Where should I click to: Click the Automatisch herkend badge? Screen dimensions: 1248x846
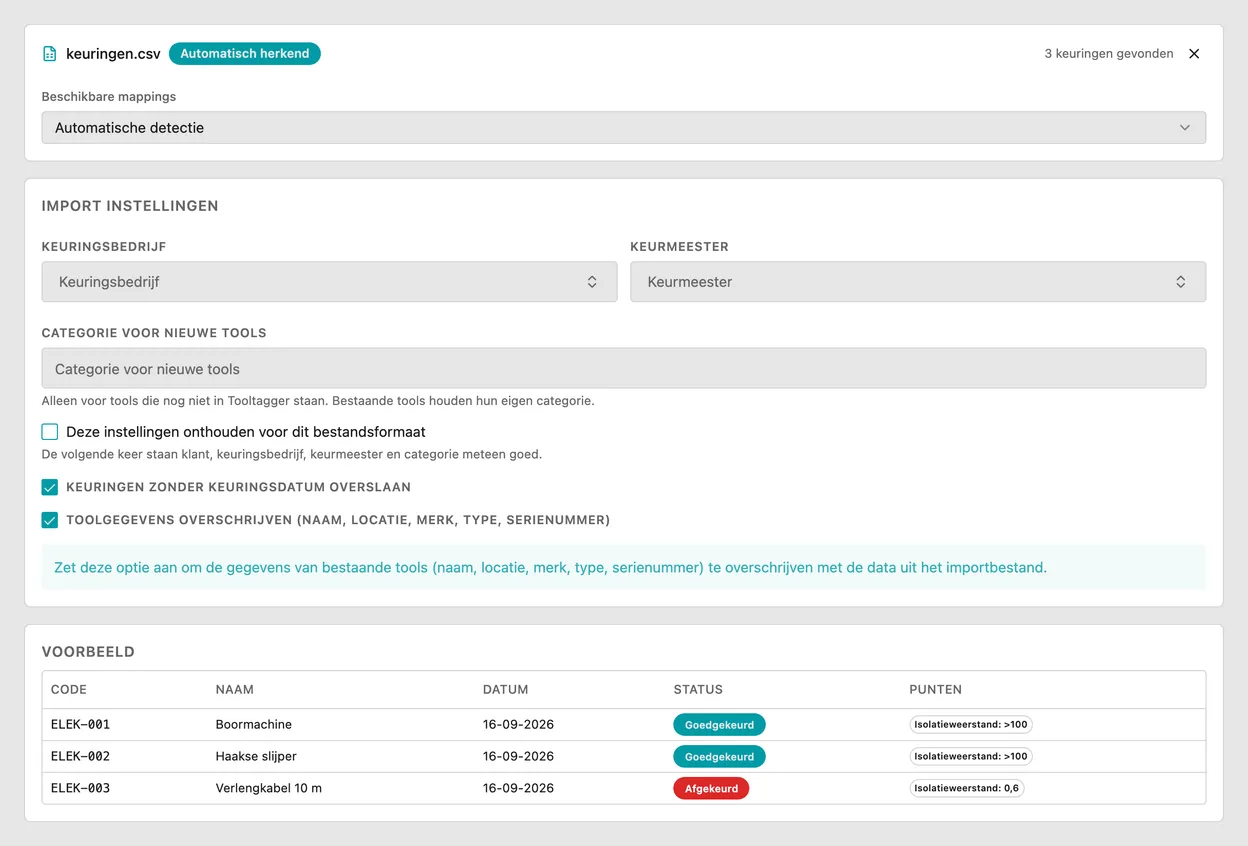(245, 54)
